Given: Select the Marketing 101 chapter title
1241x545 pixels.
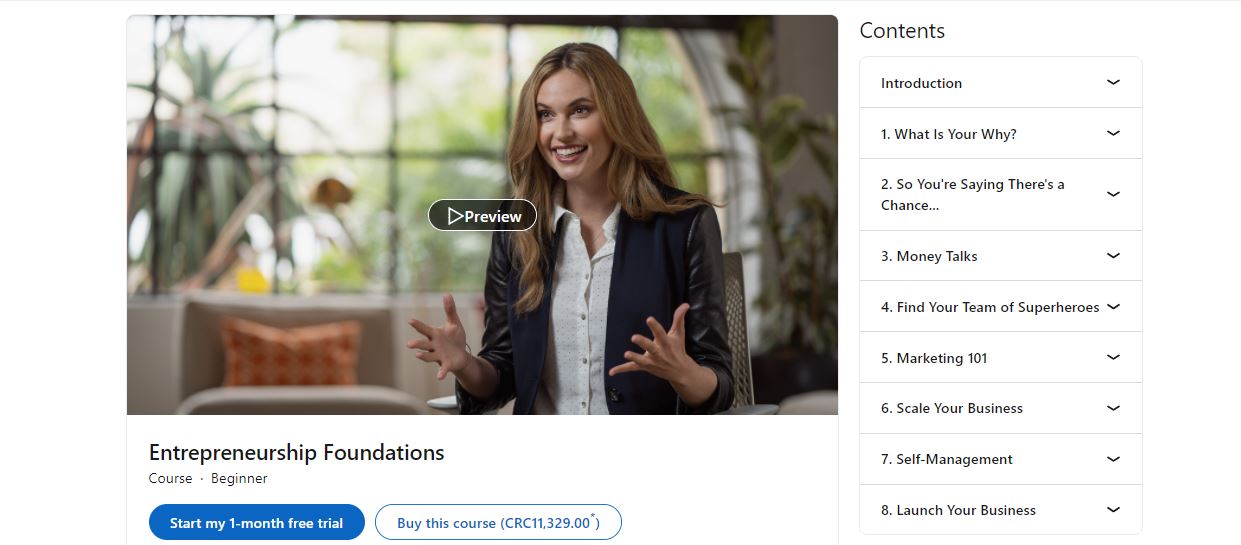Looking at the screenshot, I should 934,358.
